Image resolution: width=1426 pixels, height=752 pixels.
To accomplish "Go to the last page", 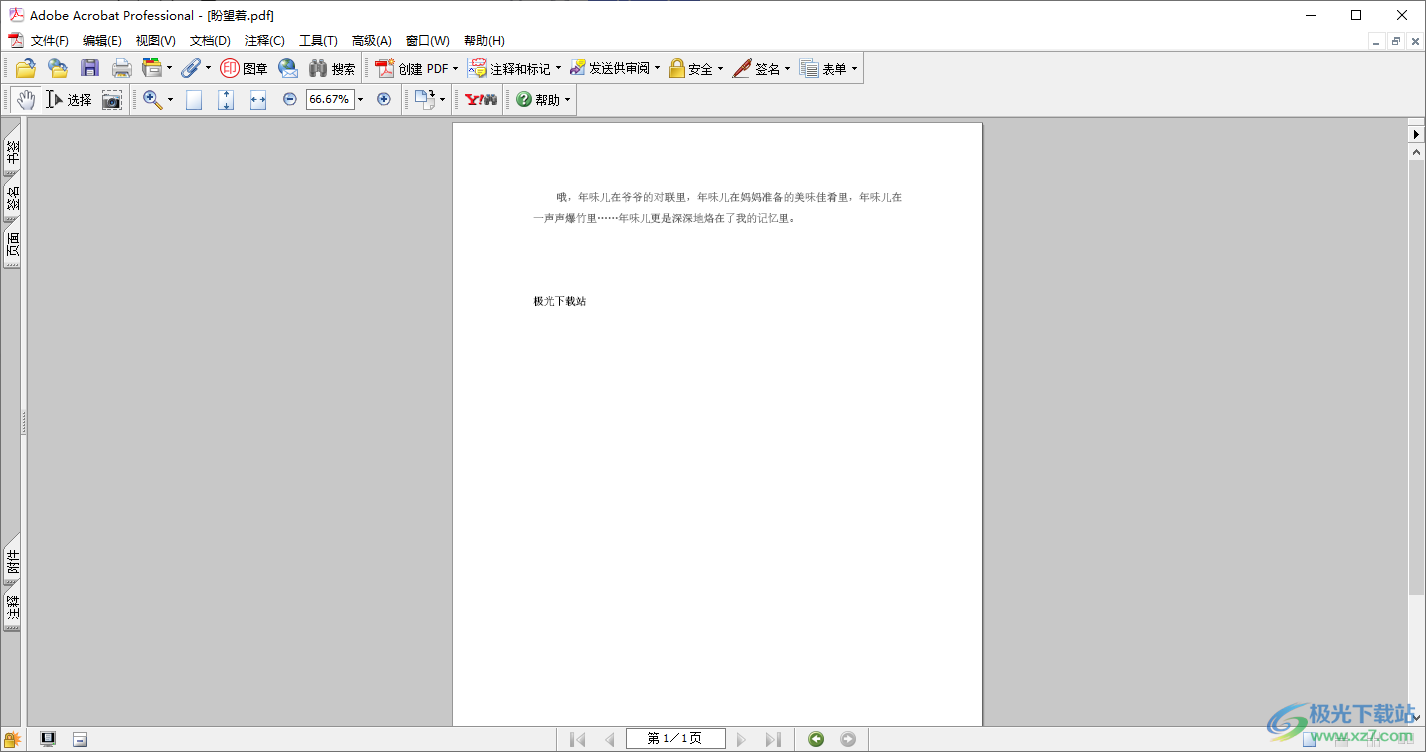I will point(772,739).
